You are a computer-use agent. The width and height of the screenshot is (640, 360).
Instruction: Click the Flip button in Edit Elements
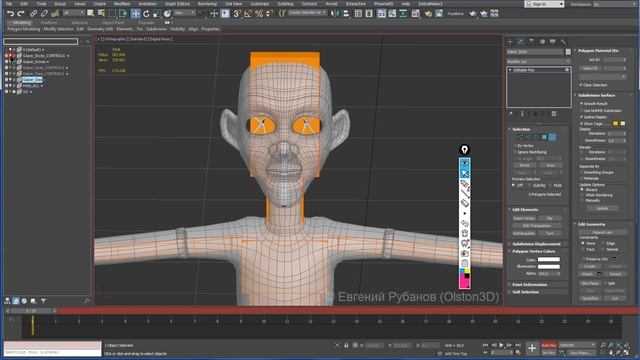point(550,218)
